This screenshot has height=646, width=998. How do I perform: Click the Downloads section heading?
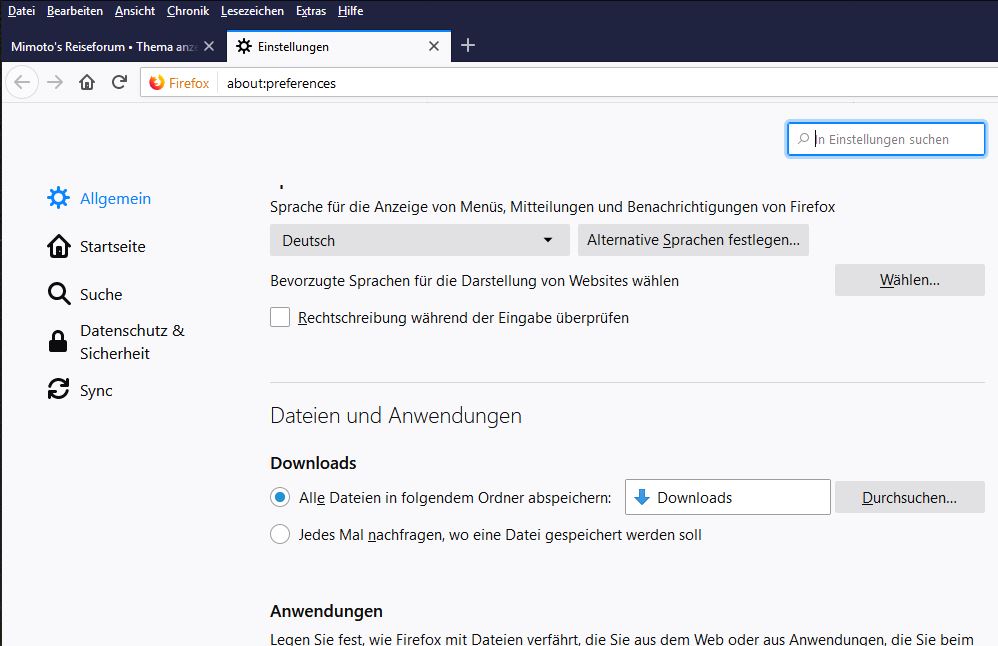point(313,463)
